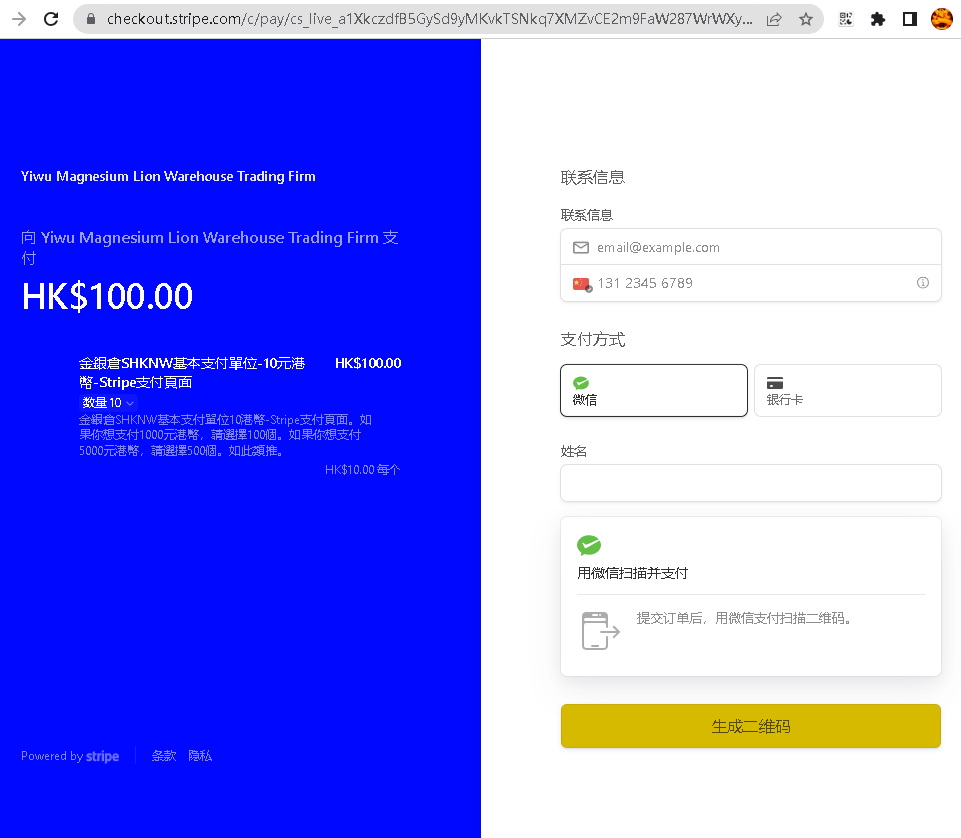
Task: Click the HK$10.00 每个 unit price text
Action: tap(362, 470)
